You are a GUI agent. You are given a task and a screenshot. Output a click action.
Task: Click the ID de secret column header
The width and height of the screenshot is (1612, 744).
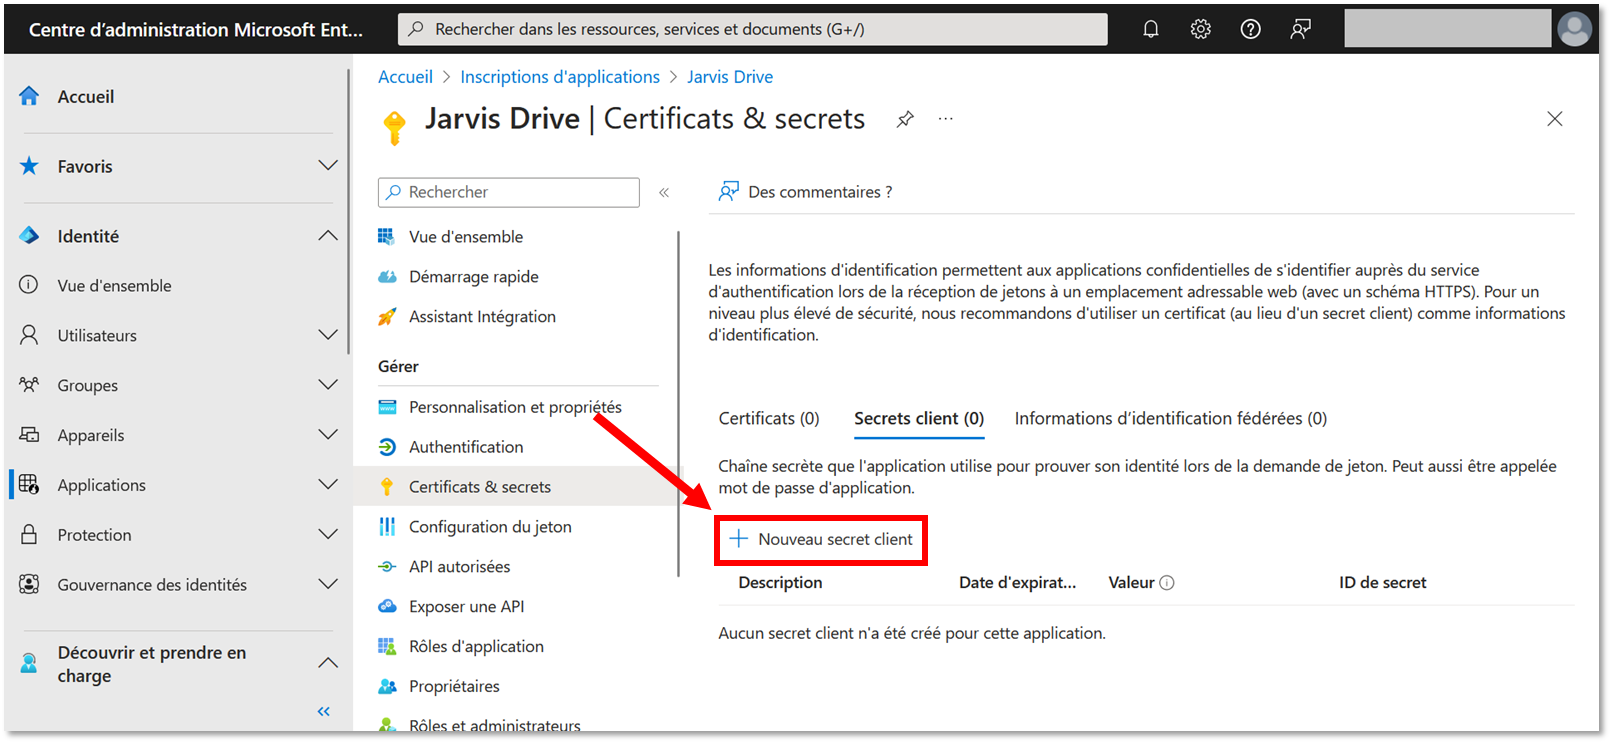click(1383, 583)
